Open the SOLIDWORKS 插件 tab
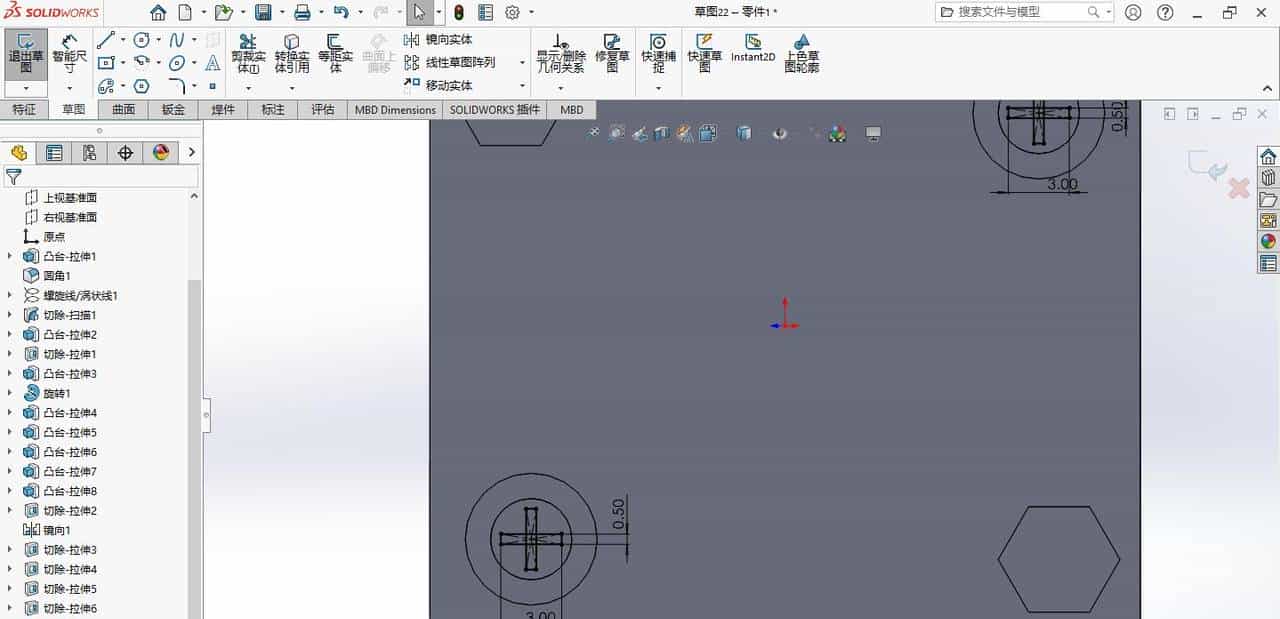1280x619 pixels. (494, 110)
